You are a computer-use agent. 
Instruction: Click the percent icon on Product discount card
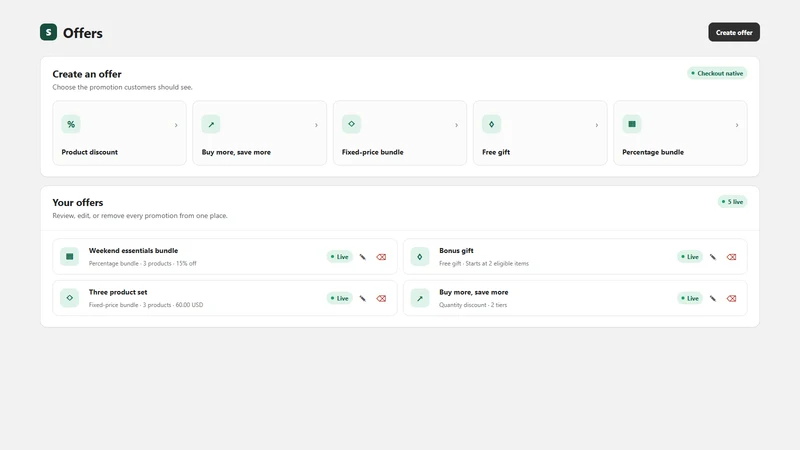tap(71, 124)
